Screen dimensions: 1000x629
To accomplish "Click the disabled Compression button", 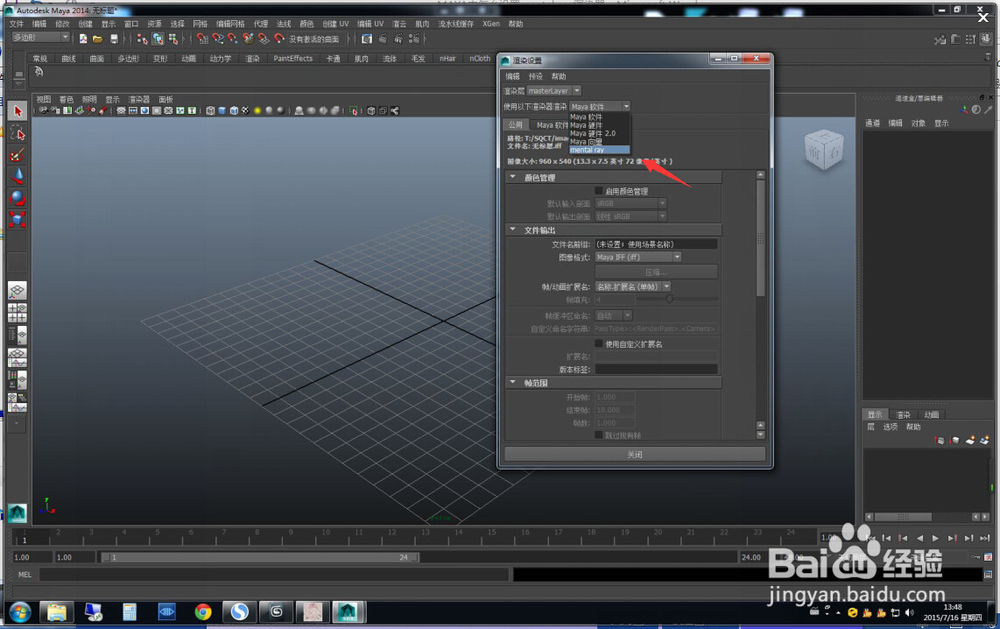I will click(x=656, y=272).
